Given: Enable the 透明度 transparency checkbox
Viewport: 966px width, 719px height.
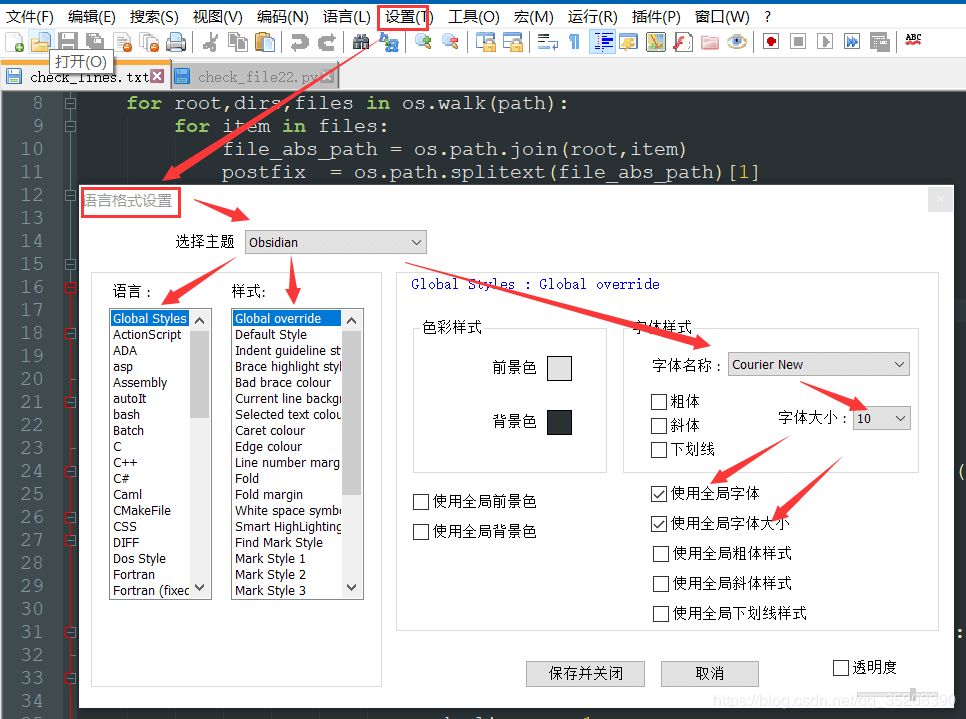Looking at the screenshot, I should point(840,668).
